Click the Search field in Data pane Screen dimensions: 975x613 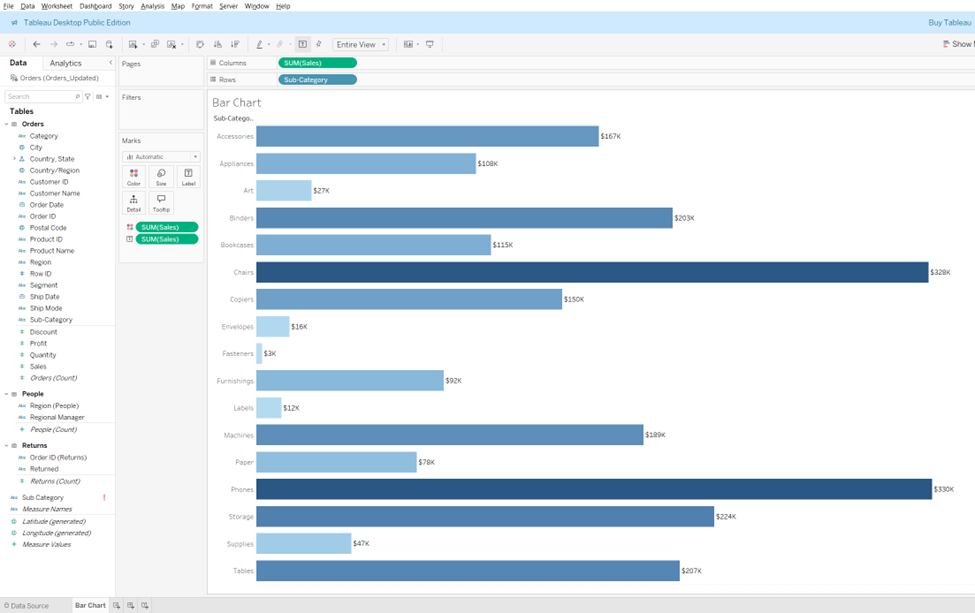pos(43,96)
